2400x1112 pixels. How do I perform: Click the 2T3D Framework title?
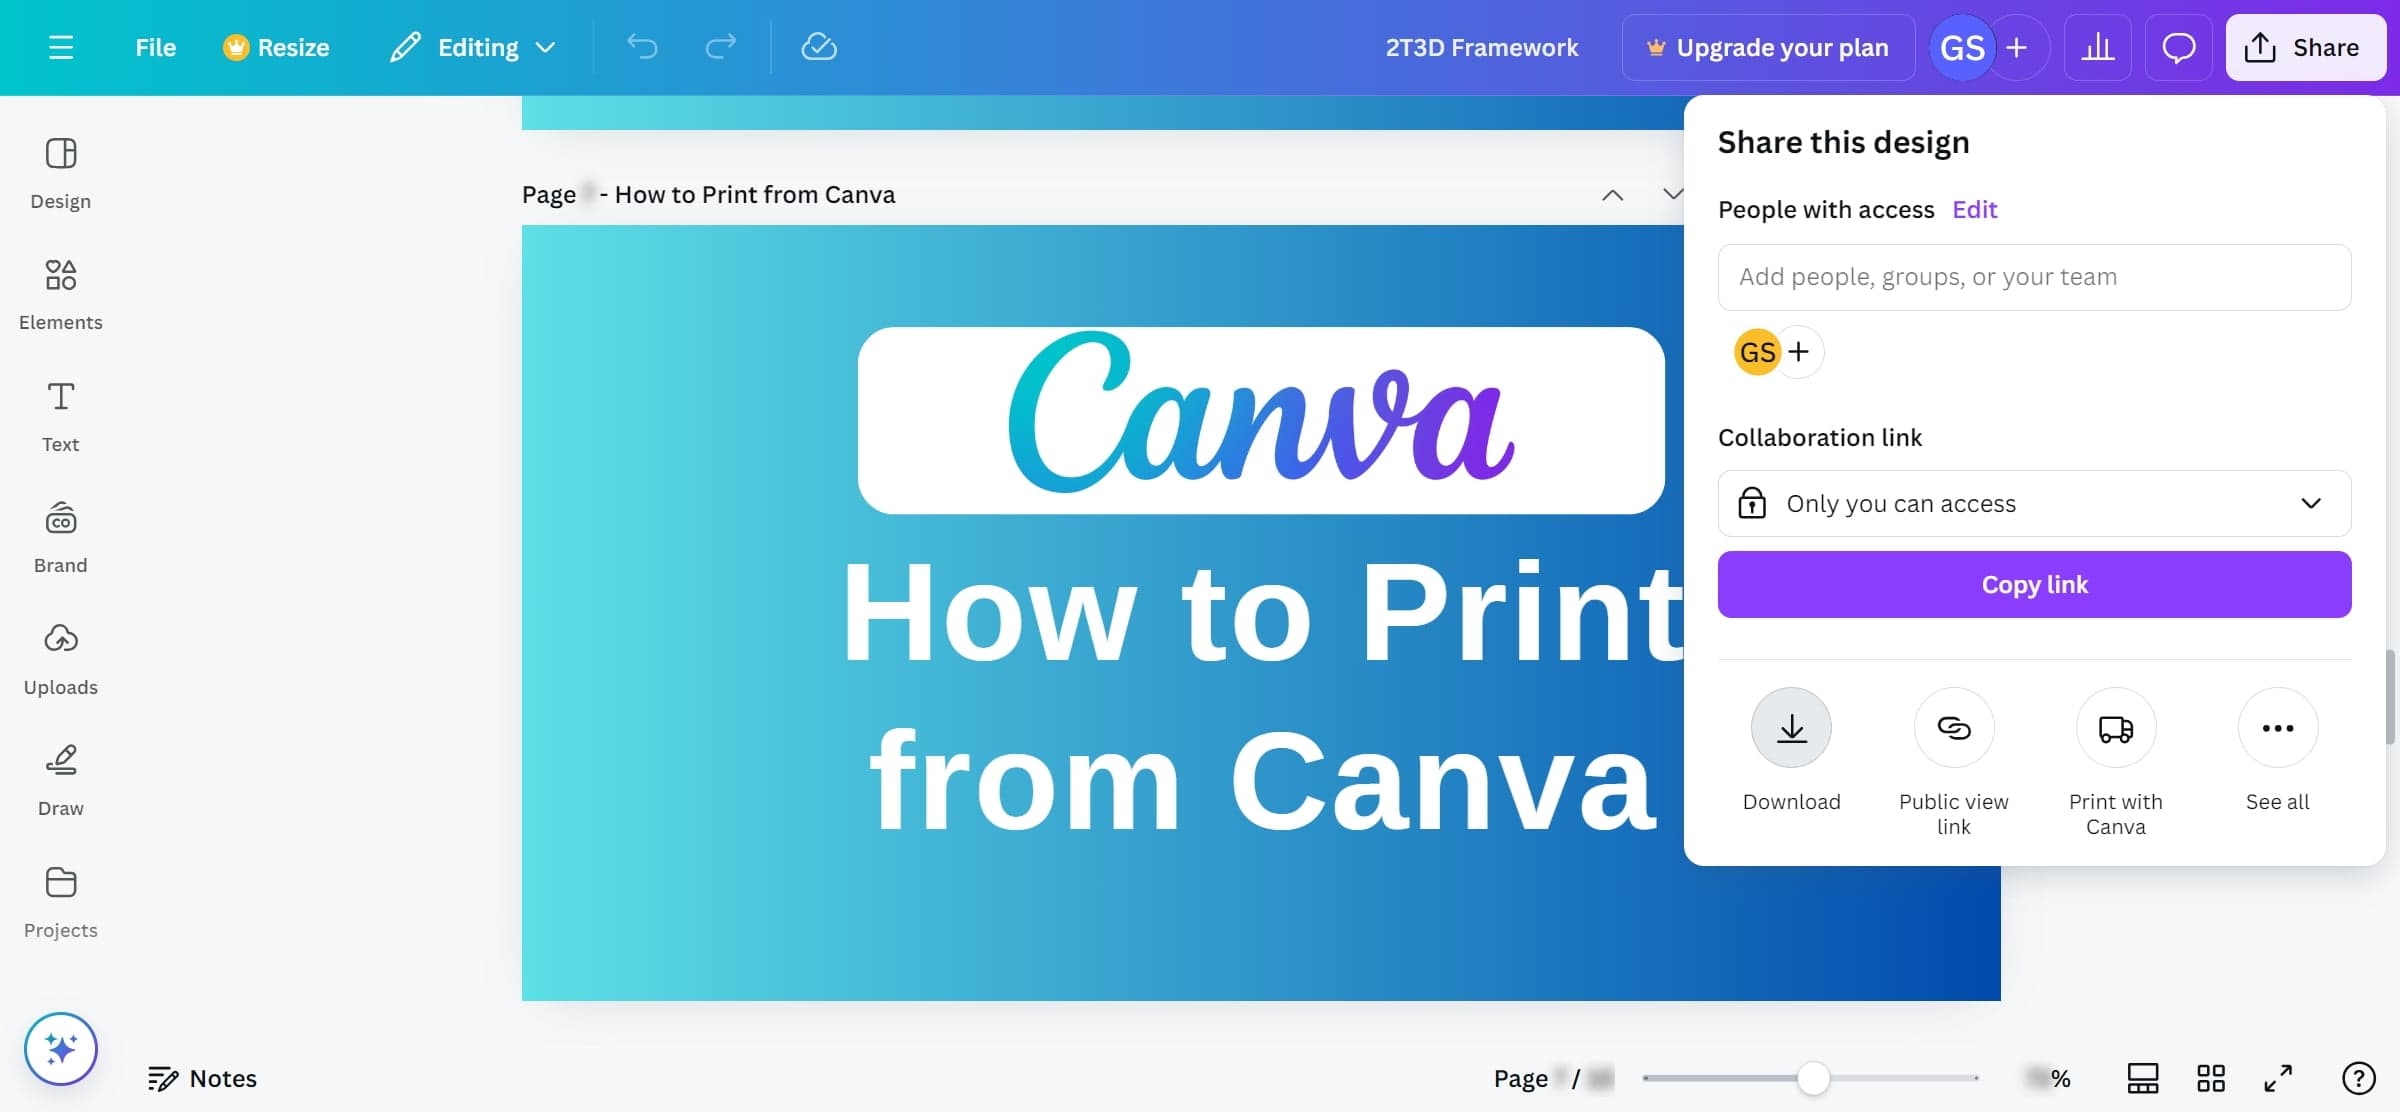pyautogui.click(x=1481, y=47)
